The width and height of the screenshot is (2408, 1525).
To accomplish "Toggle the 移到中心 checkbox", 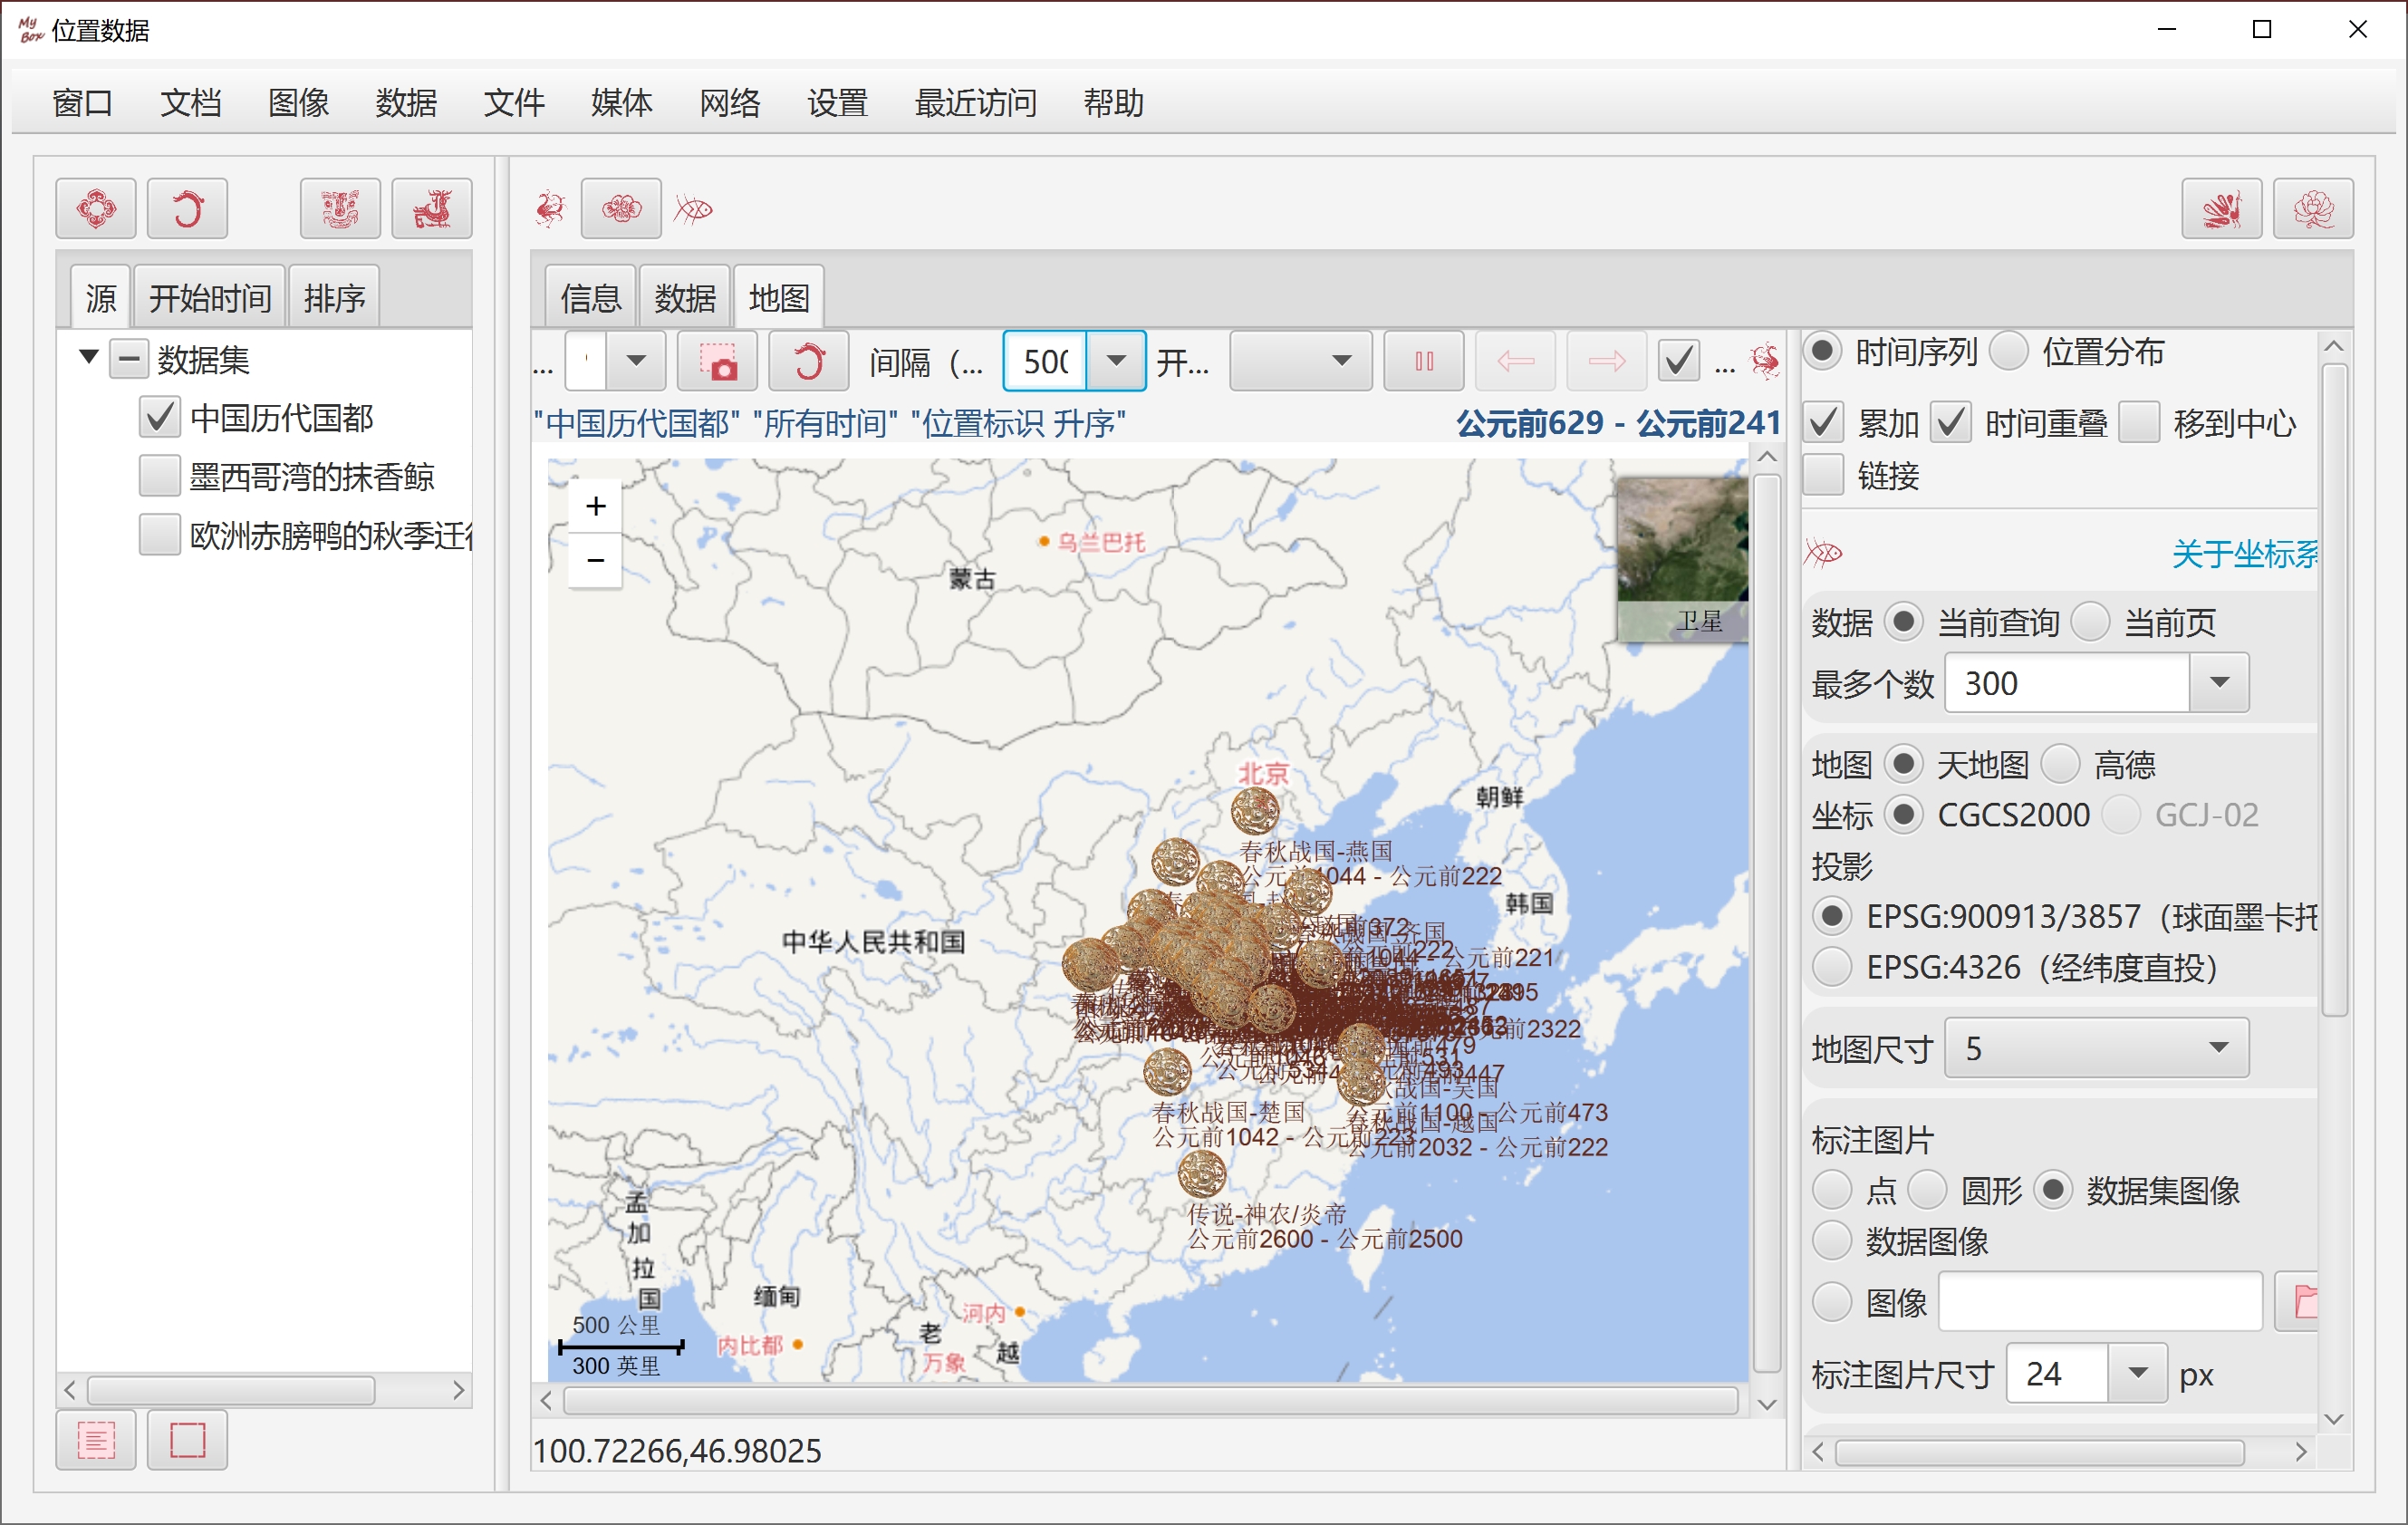I will pyautogui.click(x=2138, y=423).
